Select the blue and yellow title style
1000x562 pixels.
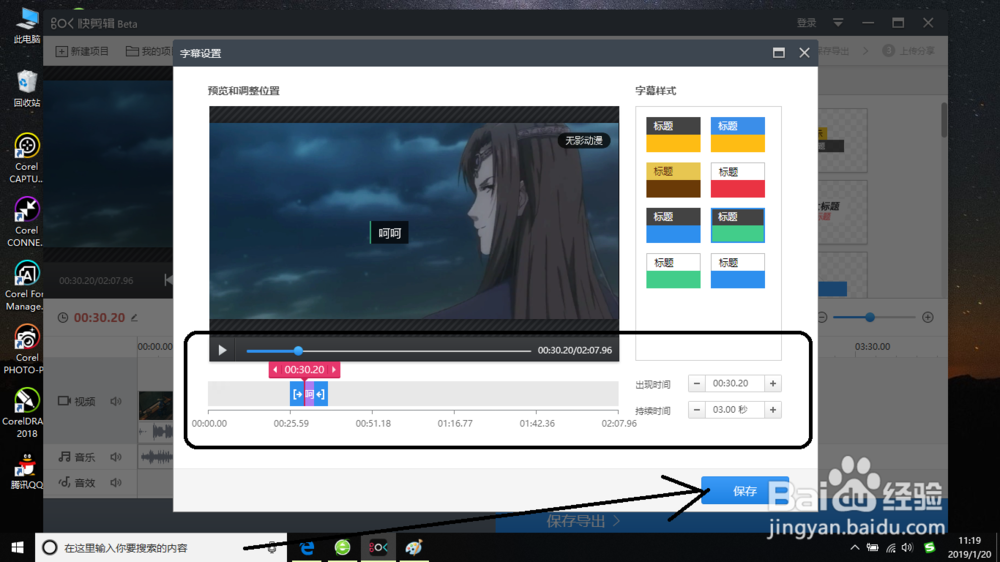pyautogui.click(x=737, y=134)
